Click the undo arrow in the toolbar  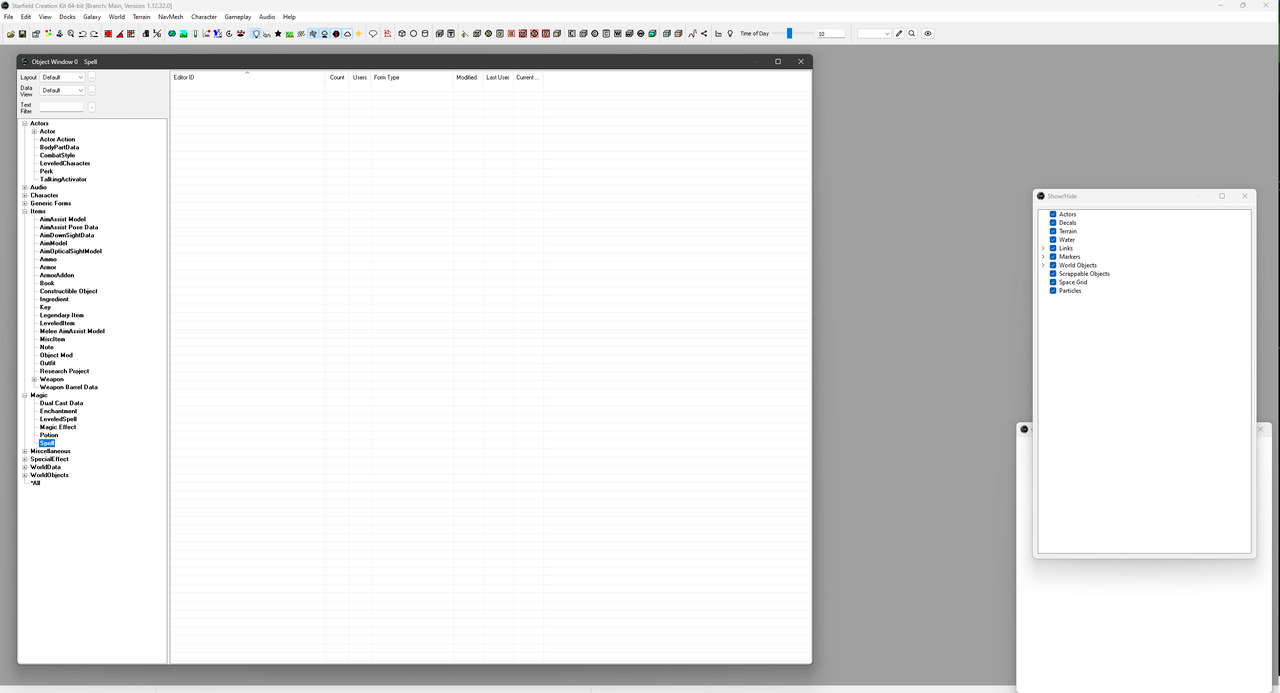83,34
